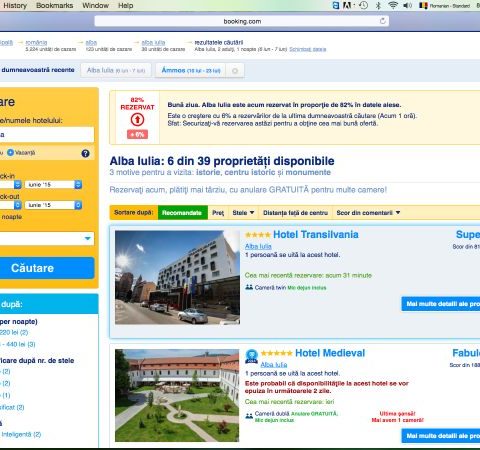Click the monumente keyword link
Viewport: 480px width, 450px height.
coord(308,172)
